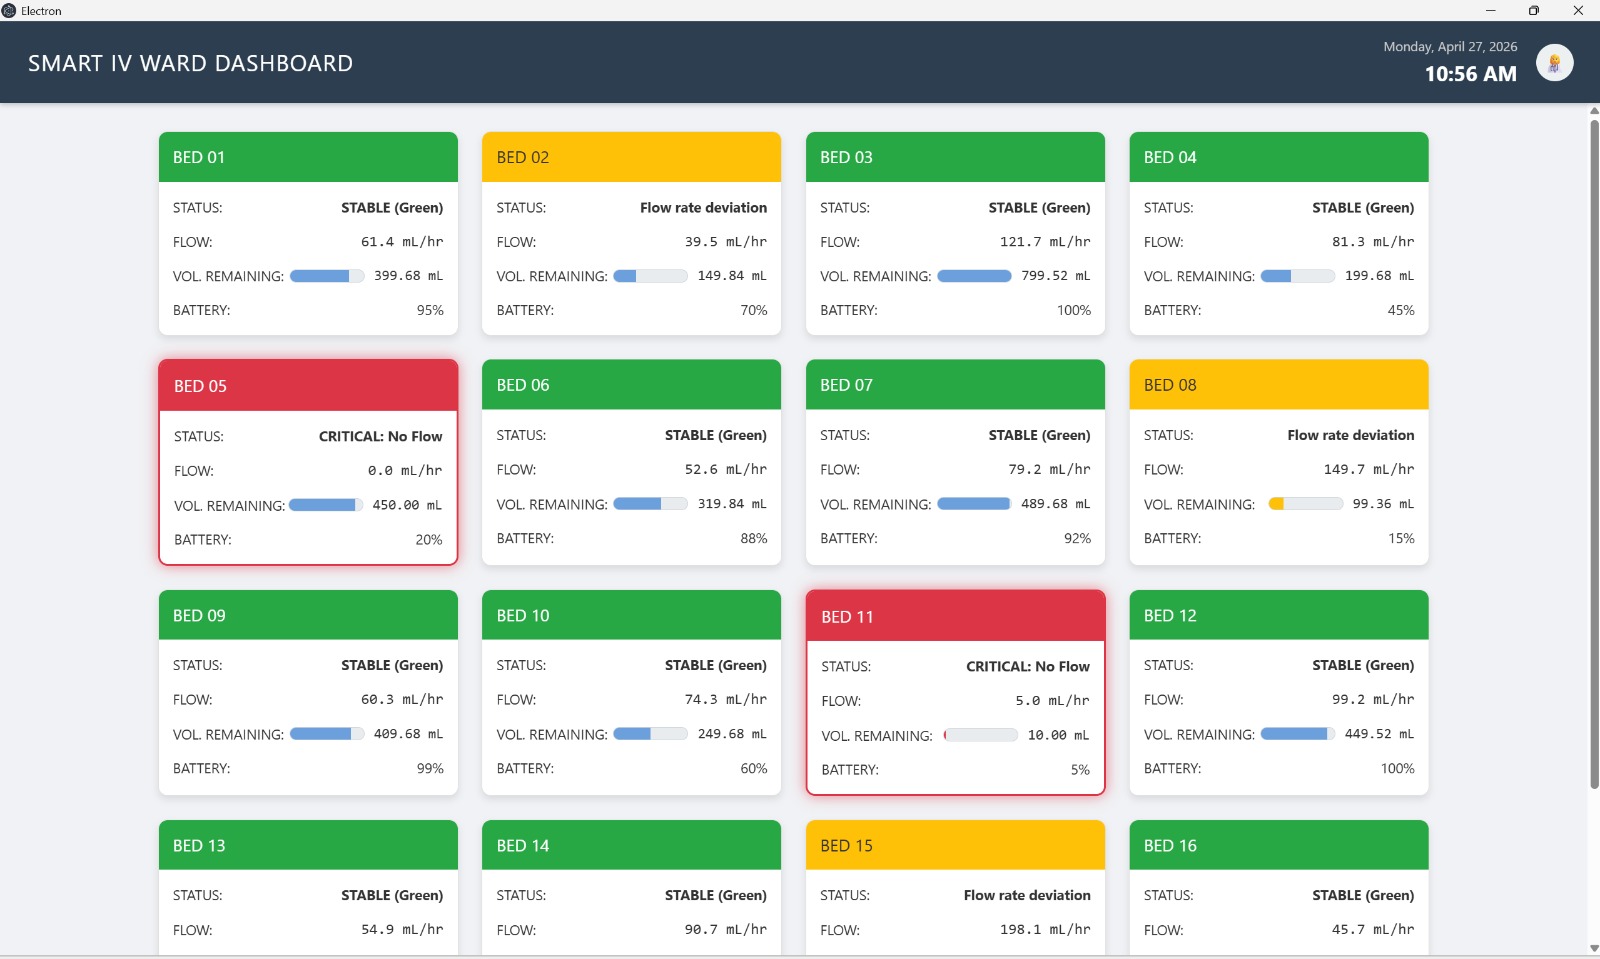The image size is (1600, 959).
Task: Click the nearly empty volume bar on BED 11
Action: tap(981, 735)
